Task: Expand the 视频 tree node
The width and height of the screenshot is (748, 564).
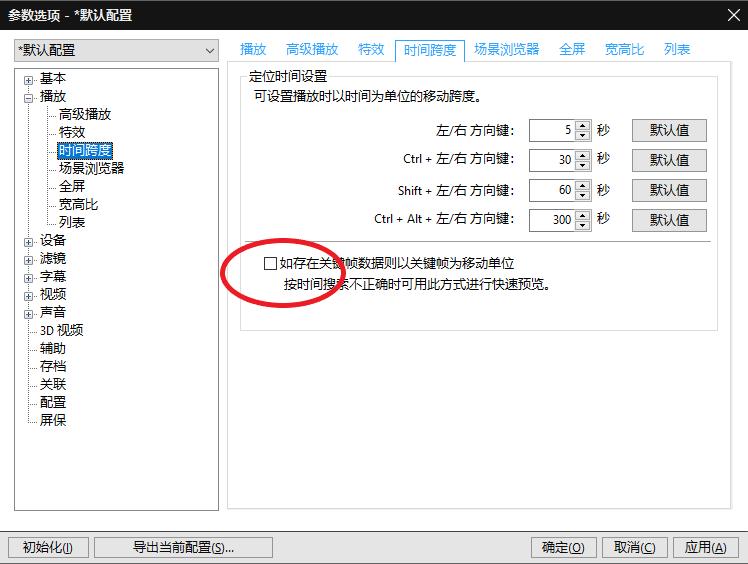Action: (28, 296)
